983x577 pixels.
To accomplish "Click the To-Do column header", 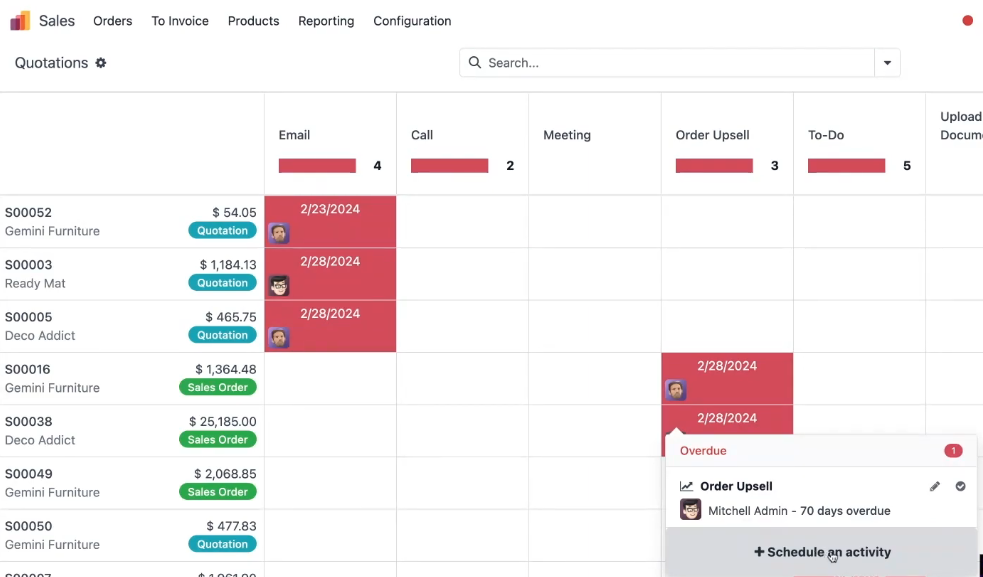I will (826, 135).
